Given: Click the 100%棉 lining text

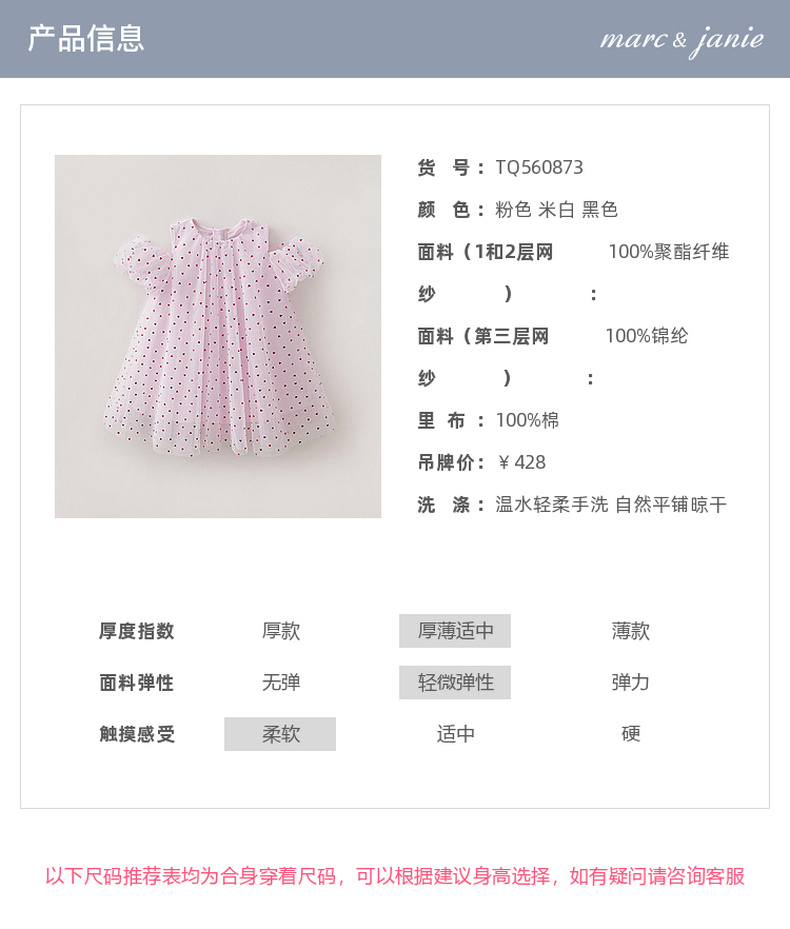Looking at the screenshot, I should pyautogui.click(x=527, y=420).
